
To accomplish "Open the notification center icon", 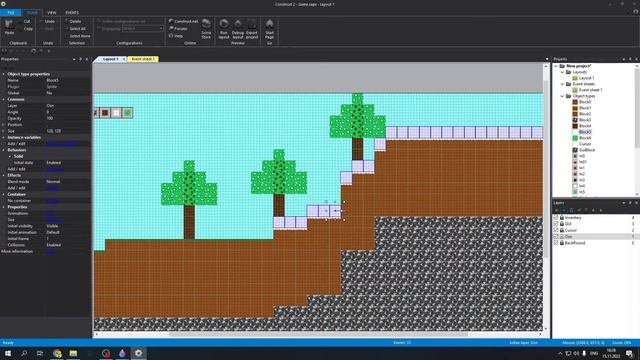I will 630,353.
